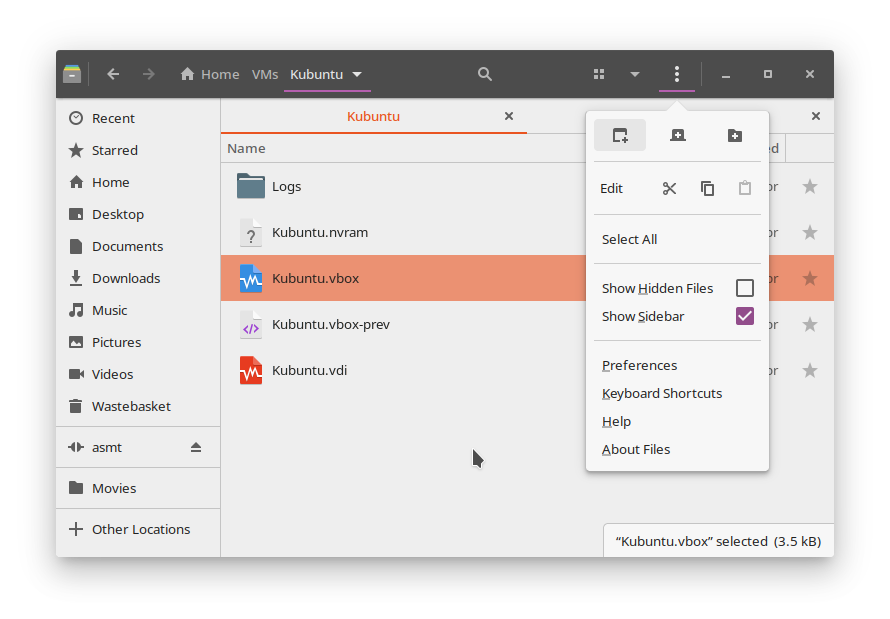890x619 pixels.
Task: Open Pictures in sidebar
Action: coord(138,342)
